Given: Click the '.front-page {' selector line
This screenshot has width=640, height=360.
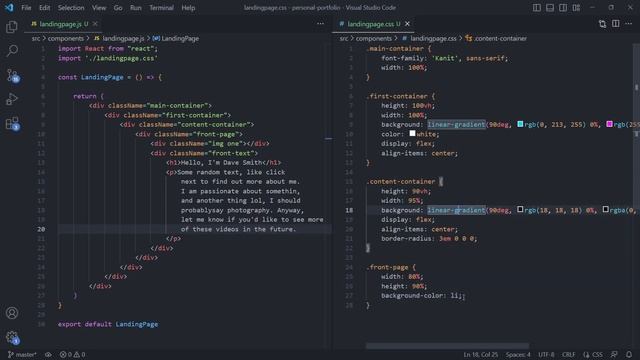Looking at the screenshot, I should 391,267.
